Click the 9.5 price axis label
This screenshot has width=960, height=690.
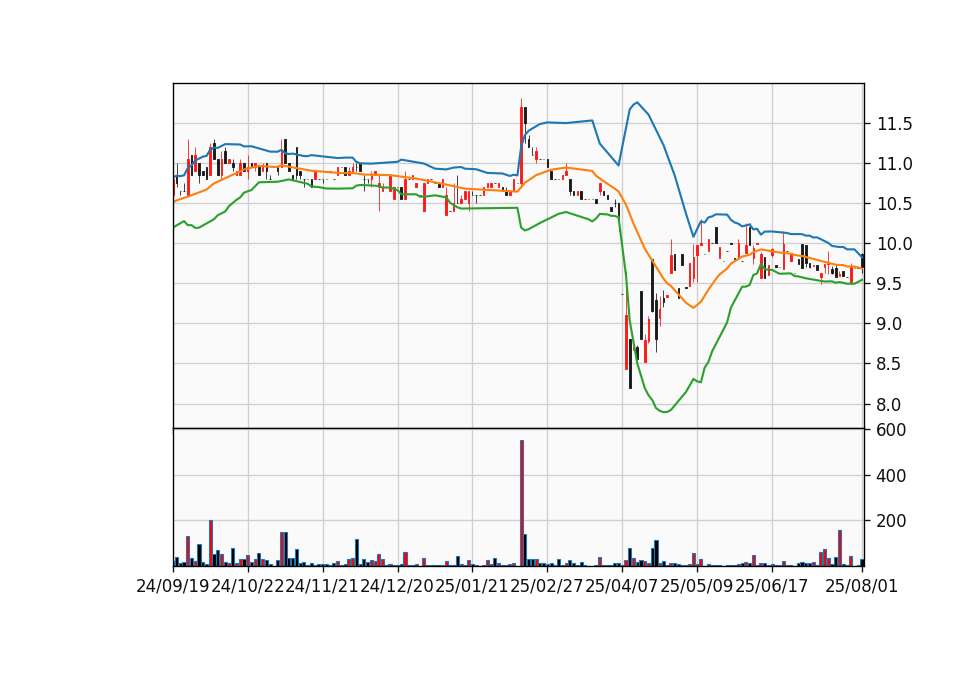[890, 284]
